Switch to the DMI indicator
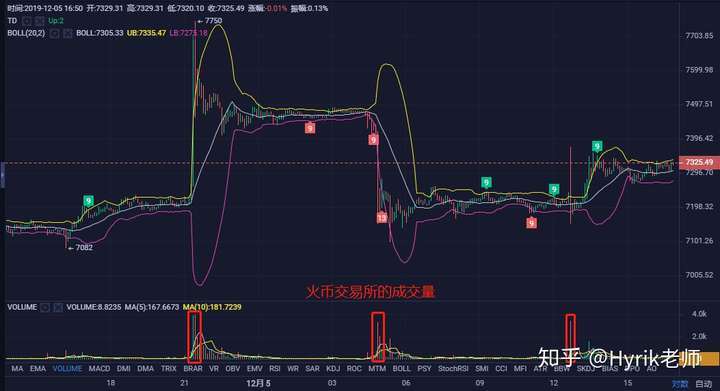 point(124,369)
